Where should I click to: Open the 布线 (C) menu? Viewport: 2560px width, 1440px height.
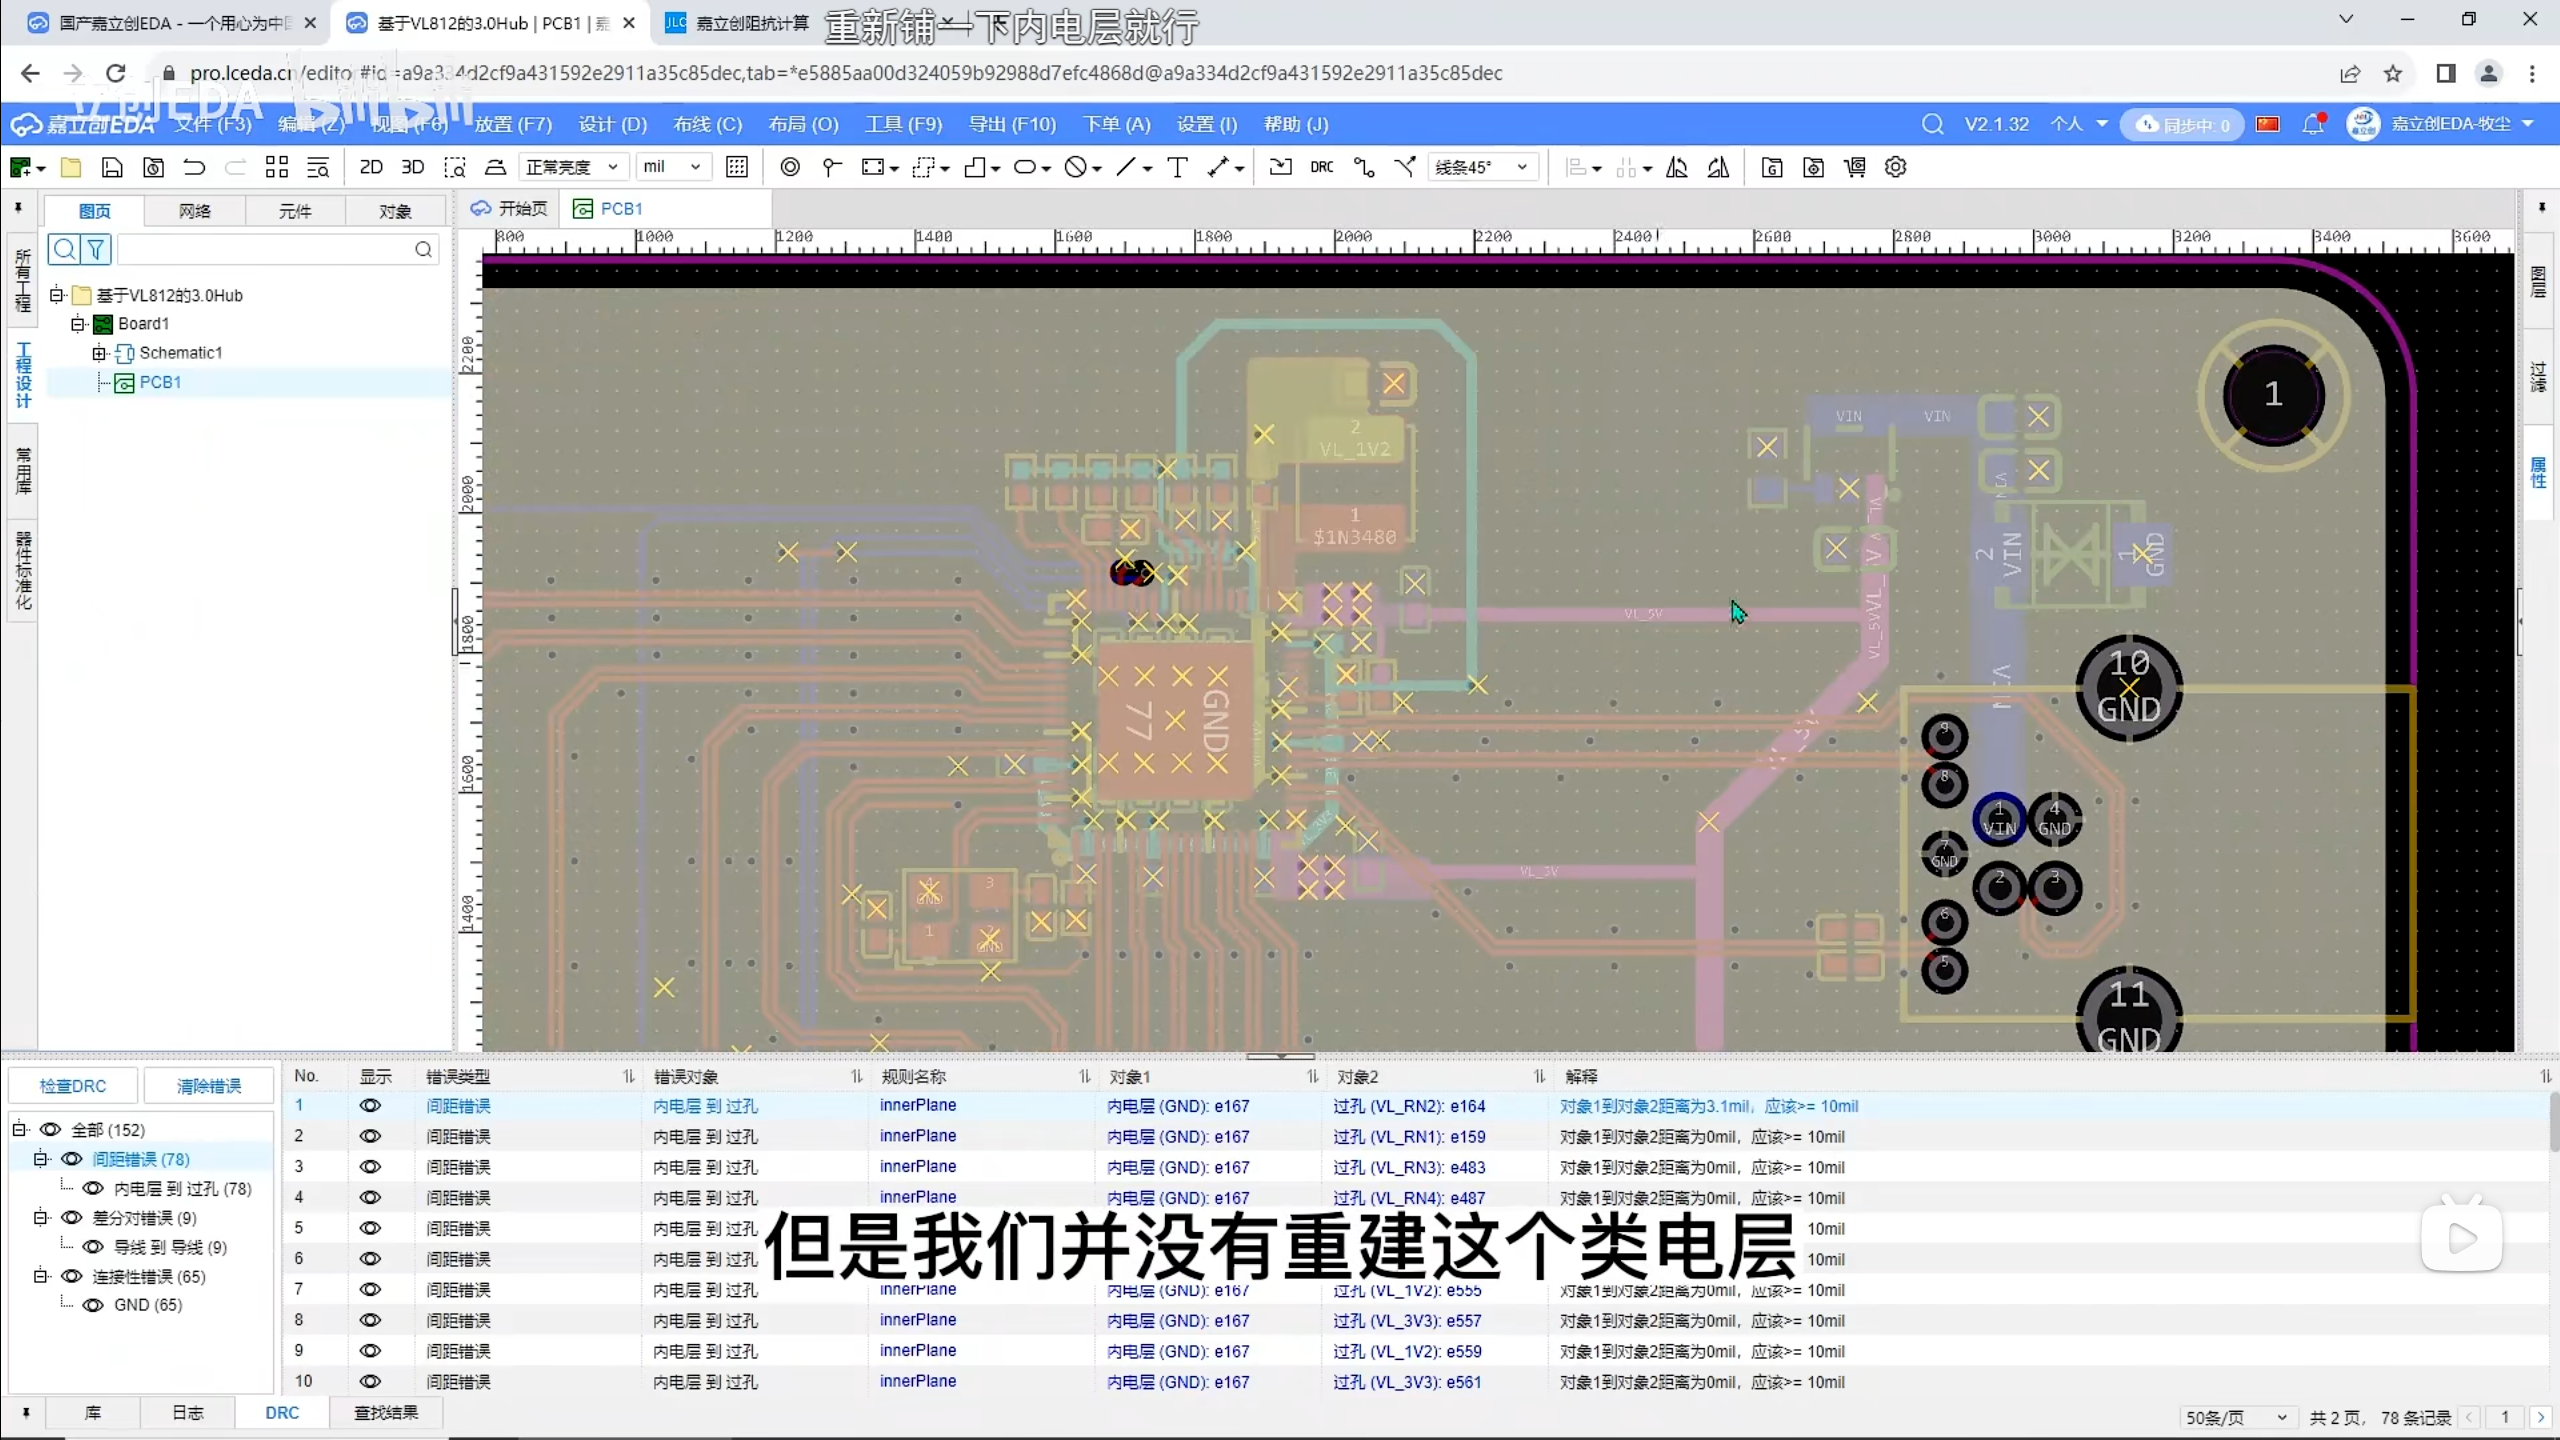tap(706, 124)
